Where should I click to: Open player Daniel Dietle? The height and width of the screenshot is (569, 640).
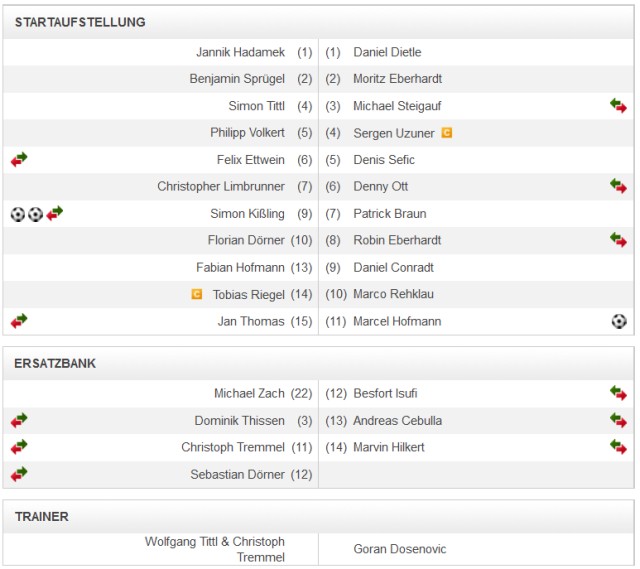pos(387,52)
